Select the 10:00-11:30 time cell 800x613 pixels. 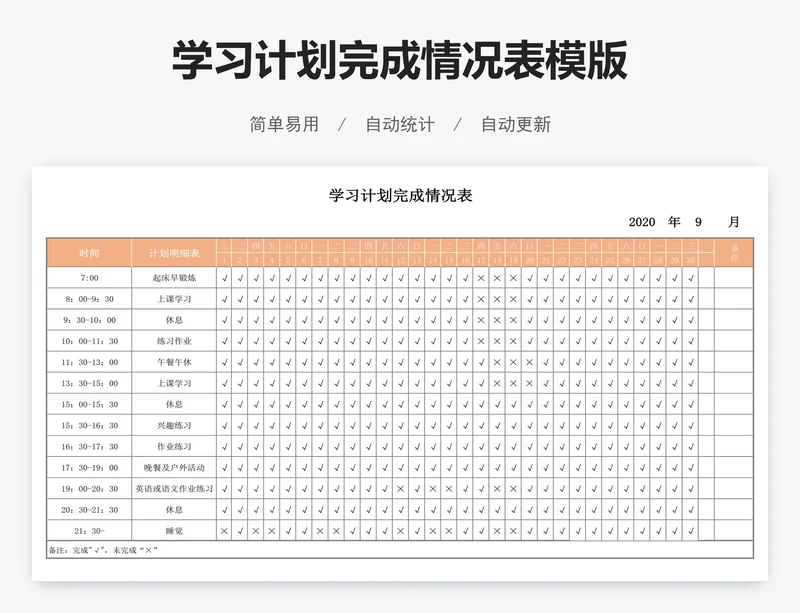coord(89,341)
